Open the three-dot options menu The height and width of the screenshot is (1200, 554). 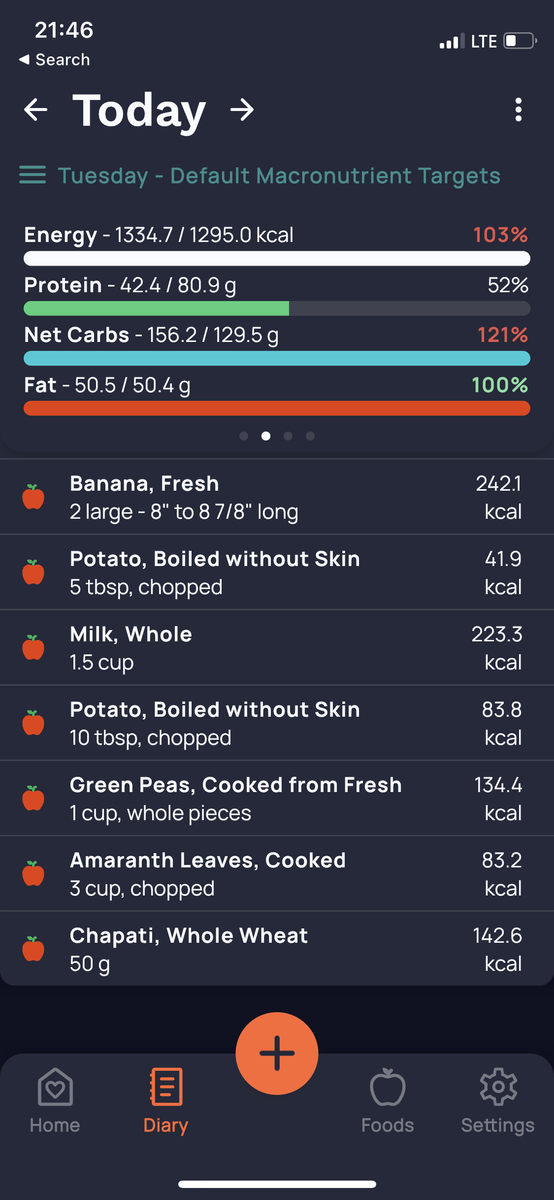point(518,110)
